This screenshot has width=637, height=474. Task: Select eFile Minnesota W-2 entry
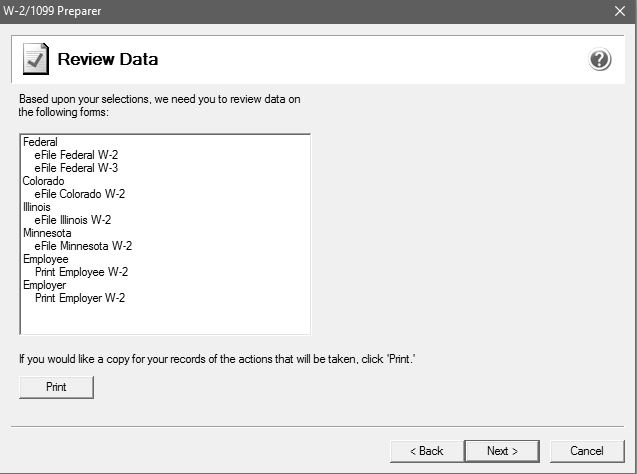[x=83, y=246]
